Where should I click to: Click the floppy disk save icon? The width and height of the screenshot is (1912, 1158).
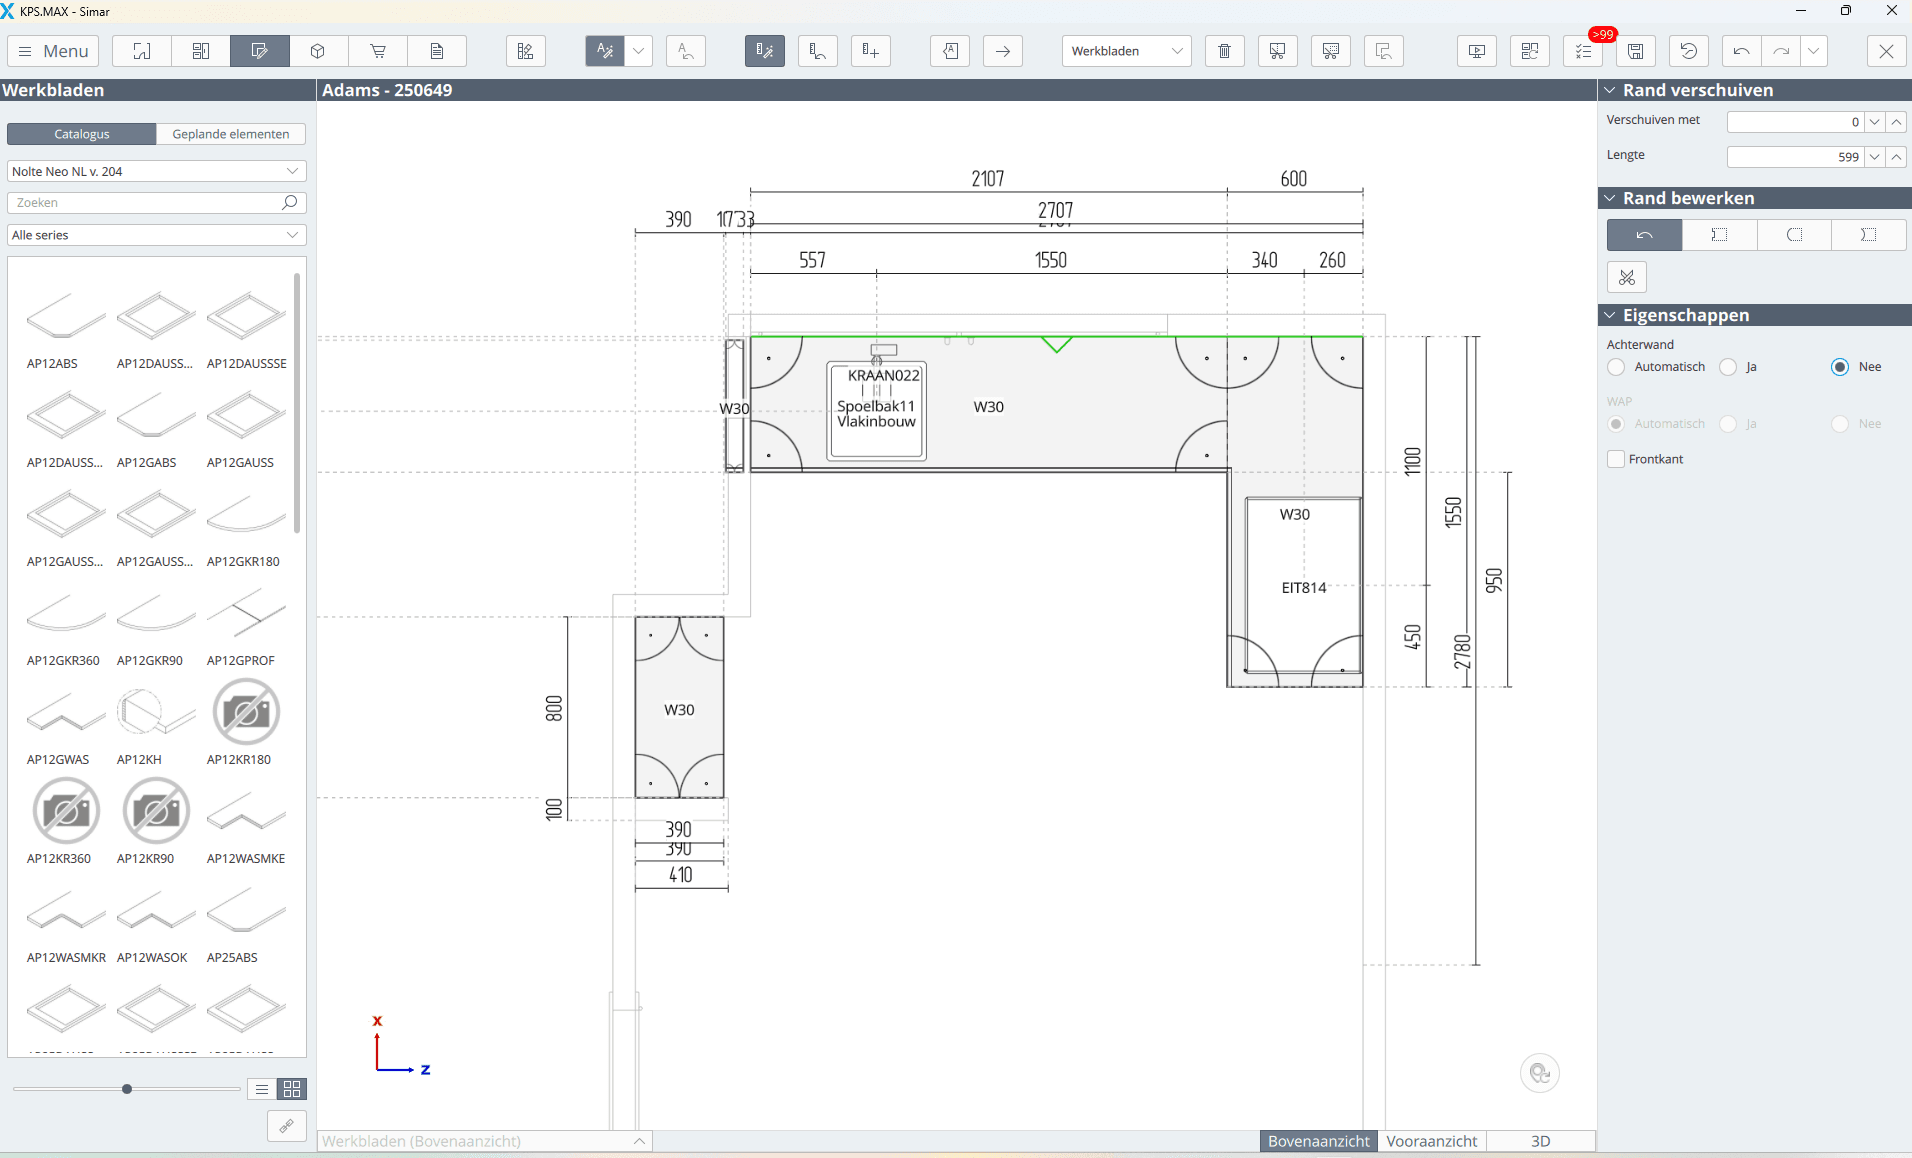pyautogui.click(x=1636, y=51)
